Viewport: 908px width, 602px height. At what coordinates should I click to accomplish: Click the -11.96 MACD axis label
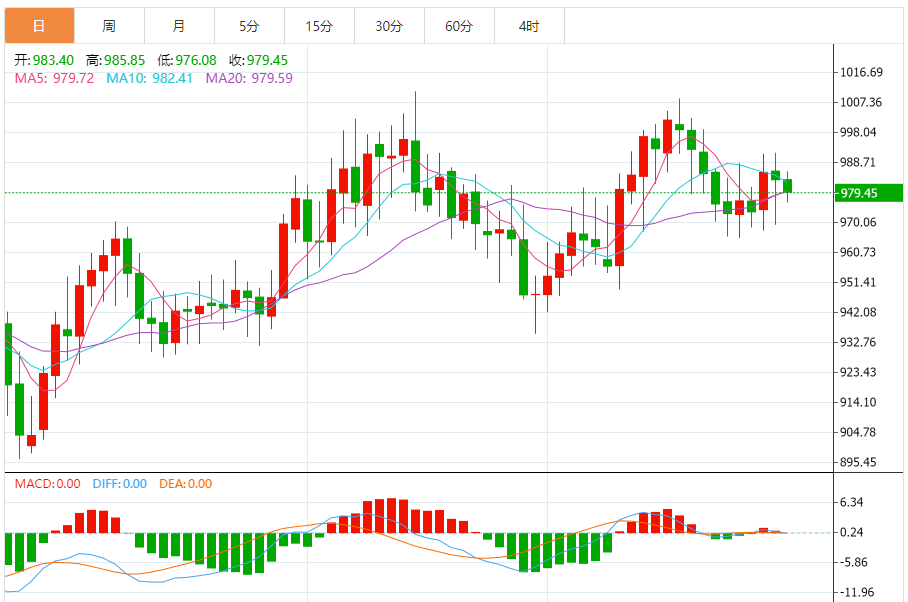coord(857,593)
